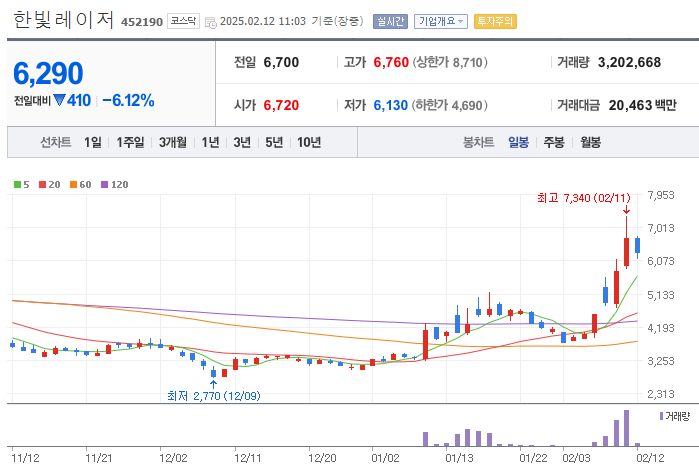Select the 3년 line chart period

tap(242, 142)
